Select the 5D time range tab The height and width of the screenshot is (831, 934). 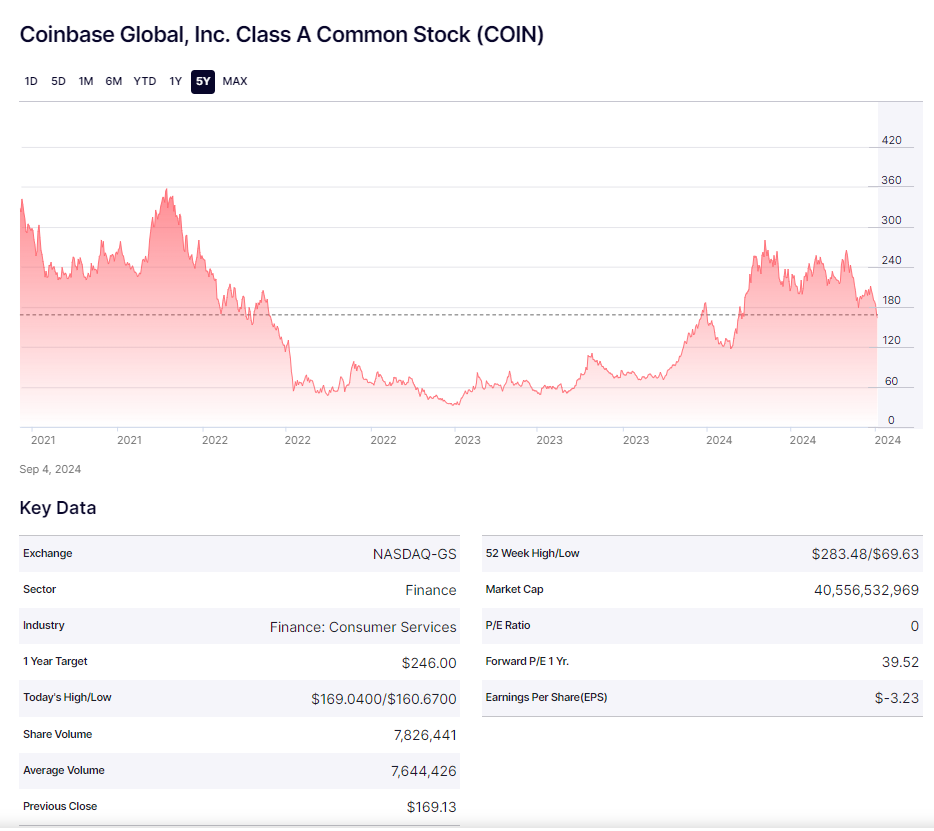58,81
